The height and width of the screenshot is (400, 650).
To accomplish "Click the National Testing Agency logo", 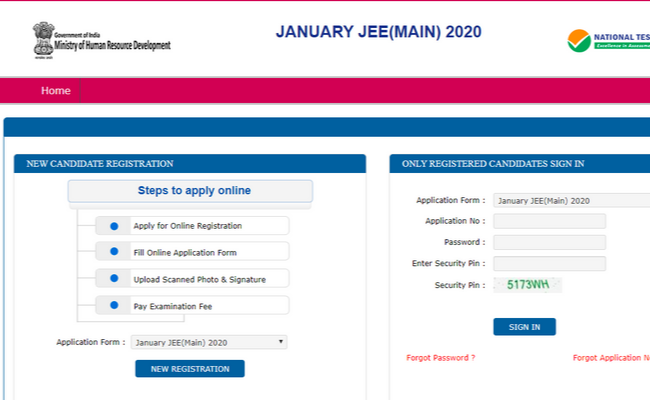I will tap(579, 41).
